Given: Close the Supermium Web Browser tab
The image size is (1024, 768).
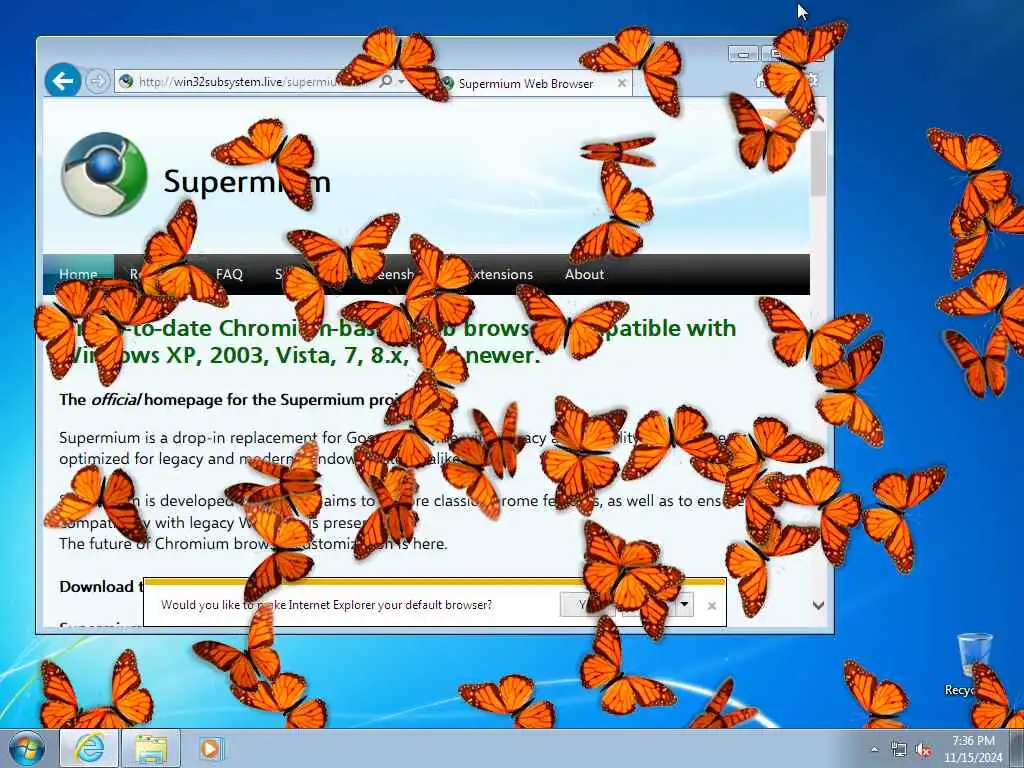Looking at the screenshot, I should click(622, 83).
